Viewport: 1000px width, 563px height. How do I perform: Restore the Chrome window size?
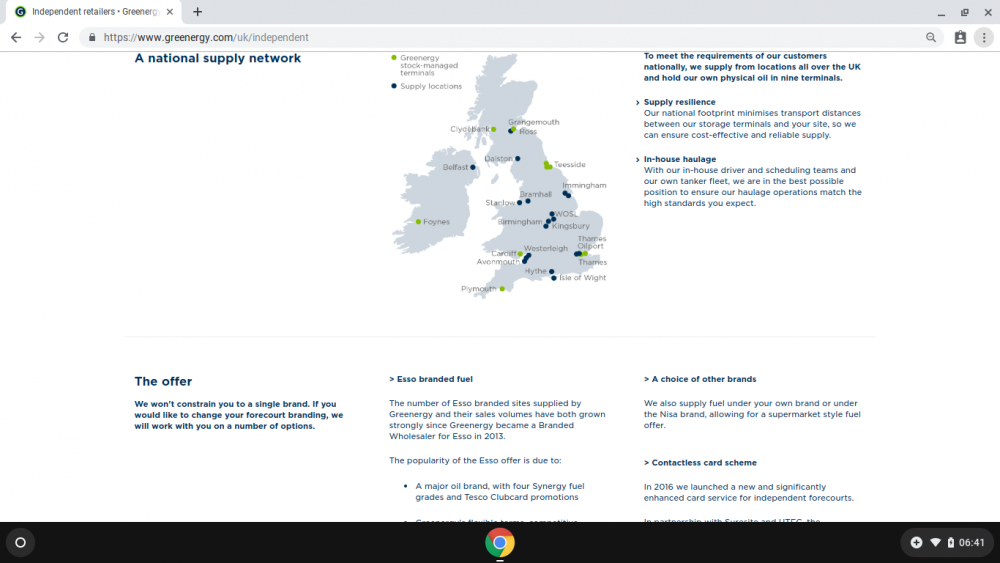click(x=964, y=12)
